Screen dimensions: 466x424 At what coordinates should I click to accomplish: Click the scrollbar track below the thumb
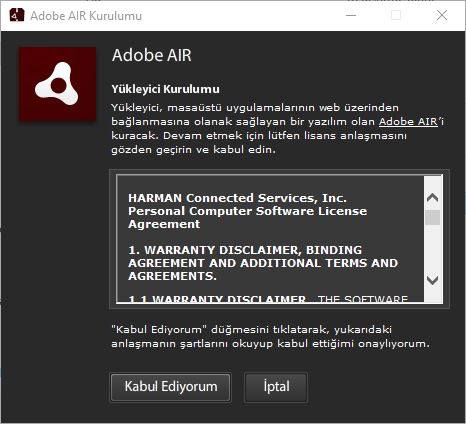click(432, 248)
